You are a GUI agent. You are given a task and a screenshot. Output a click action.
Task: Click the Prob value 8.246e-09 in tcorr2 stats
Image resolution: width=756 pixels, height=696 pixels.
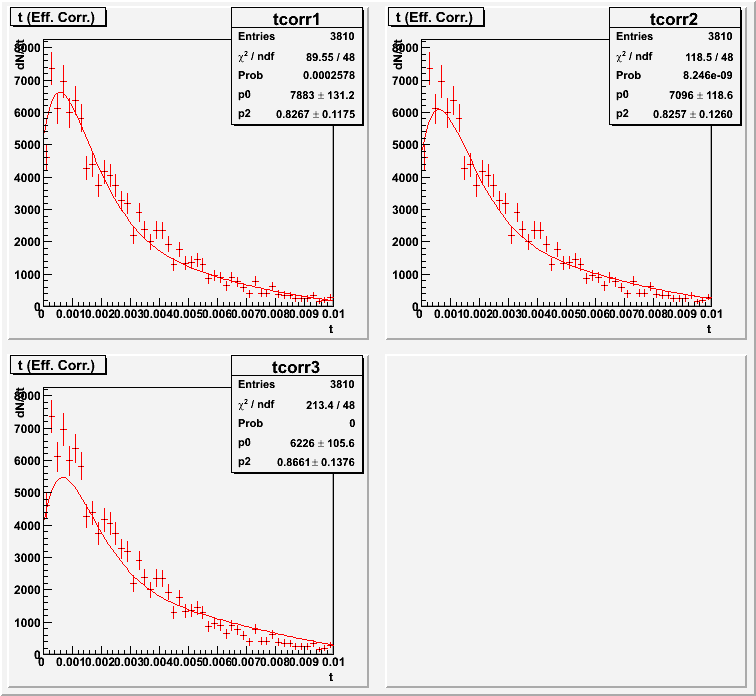point(689,75)
